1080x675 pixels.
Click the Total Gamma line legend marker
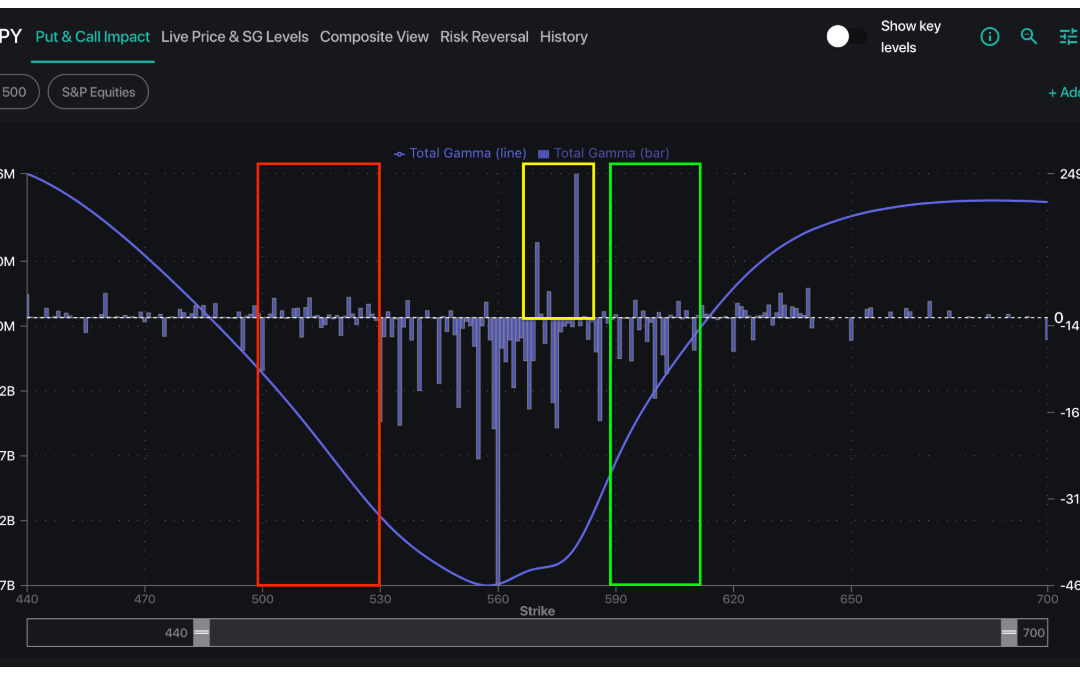coord(398,153)
